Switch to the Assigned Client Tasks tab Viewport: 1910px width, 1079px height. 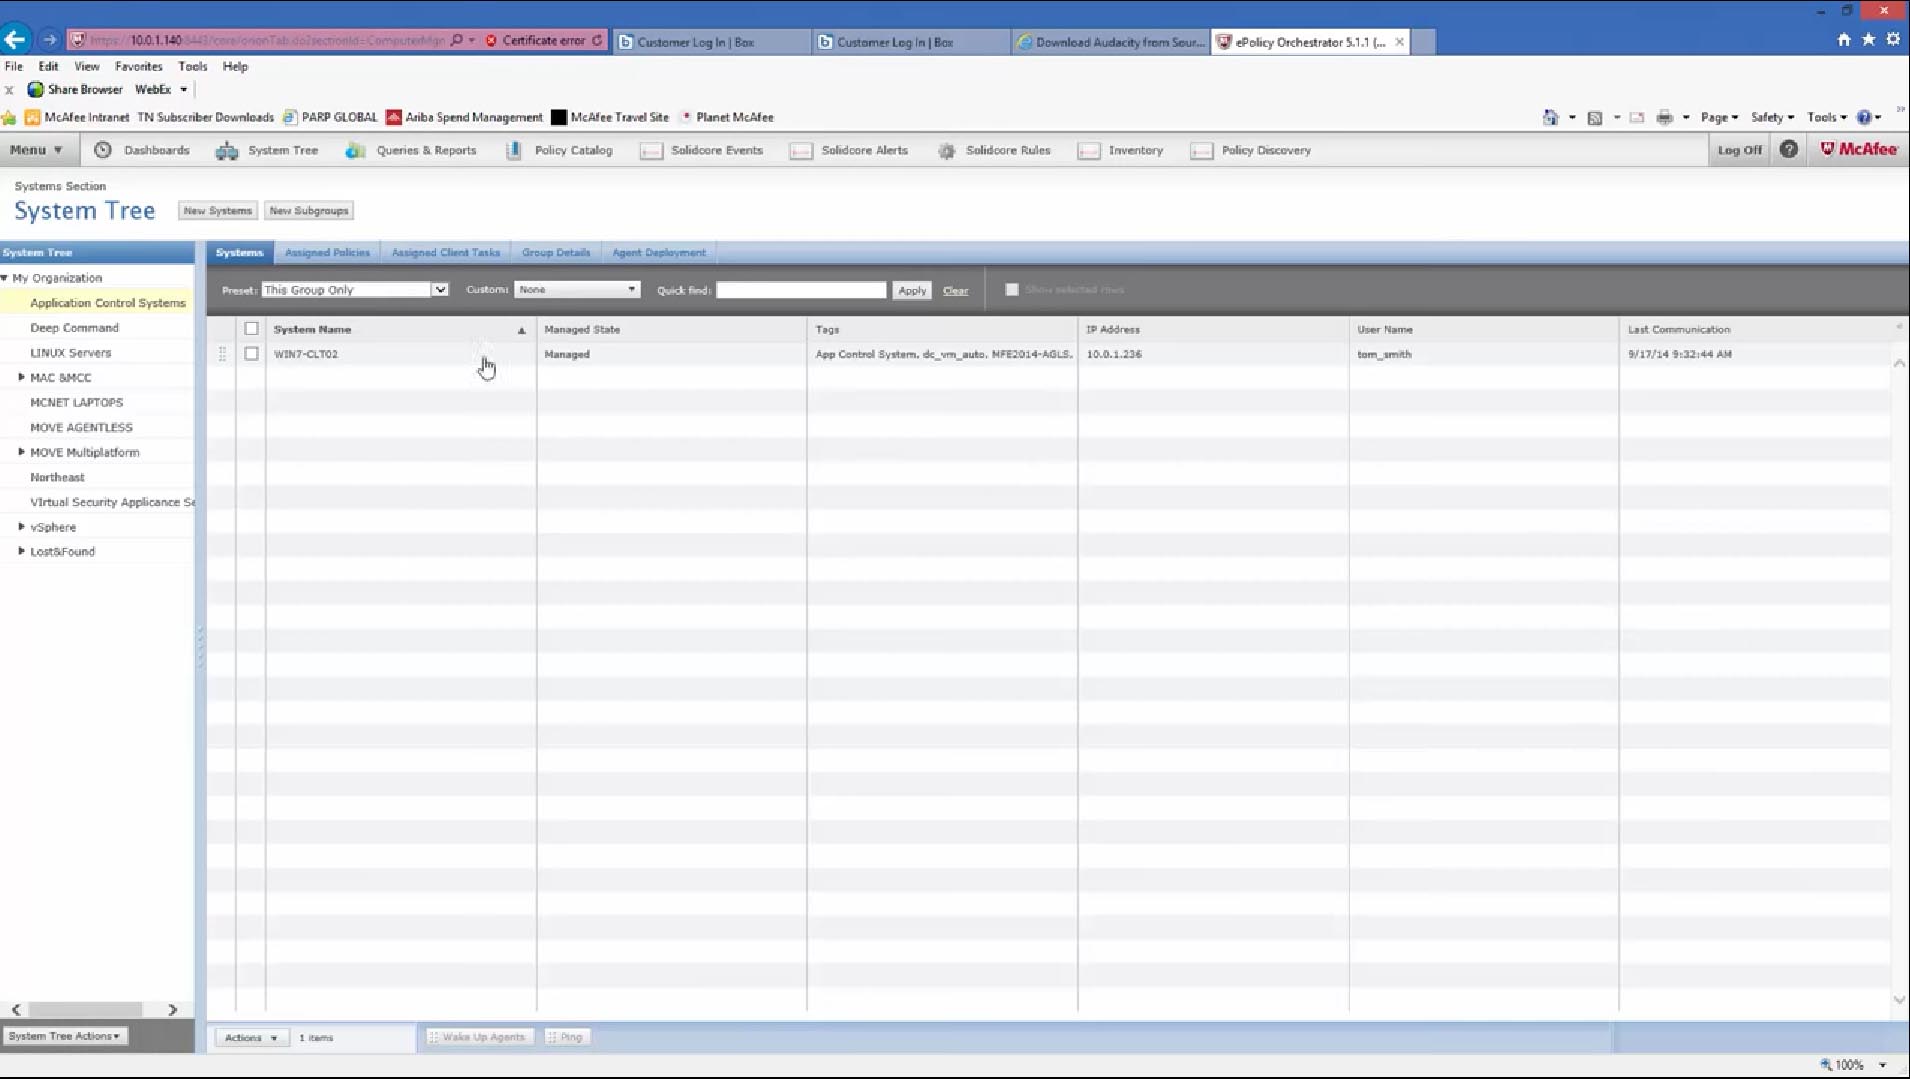[x=445, y=253]
